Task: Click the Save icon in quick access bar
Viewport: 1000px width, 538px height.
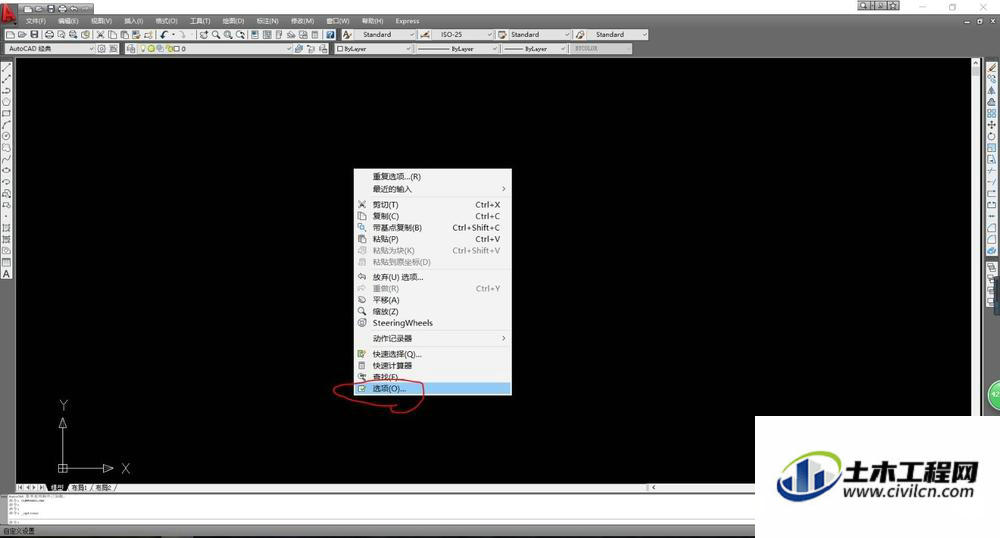Action: pos(51,9)
